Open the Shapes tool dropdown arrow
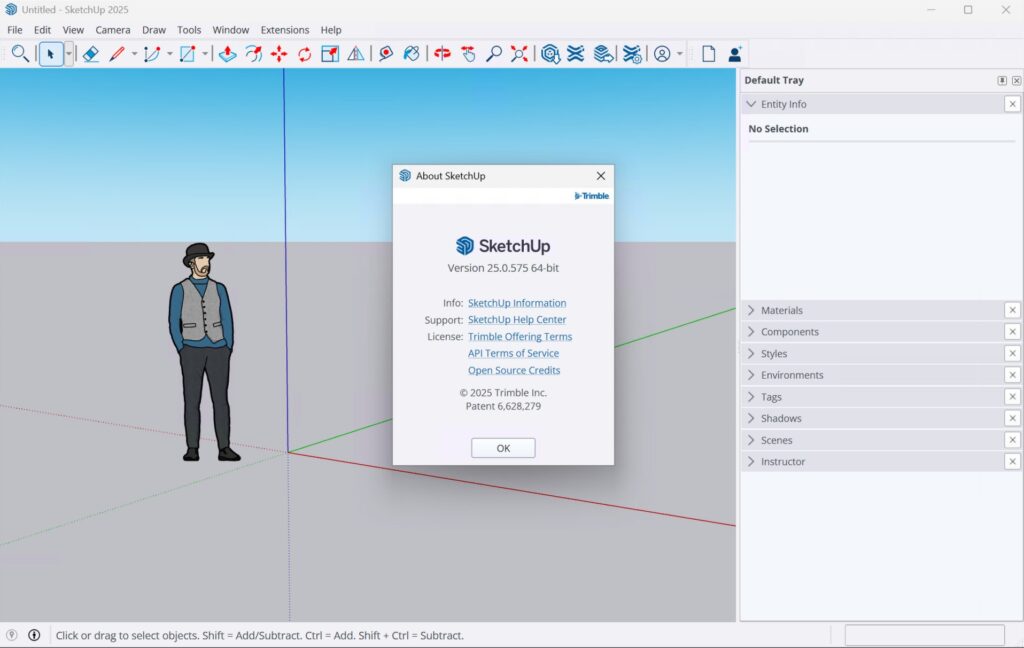 tap(205, 54)
